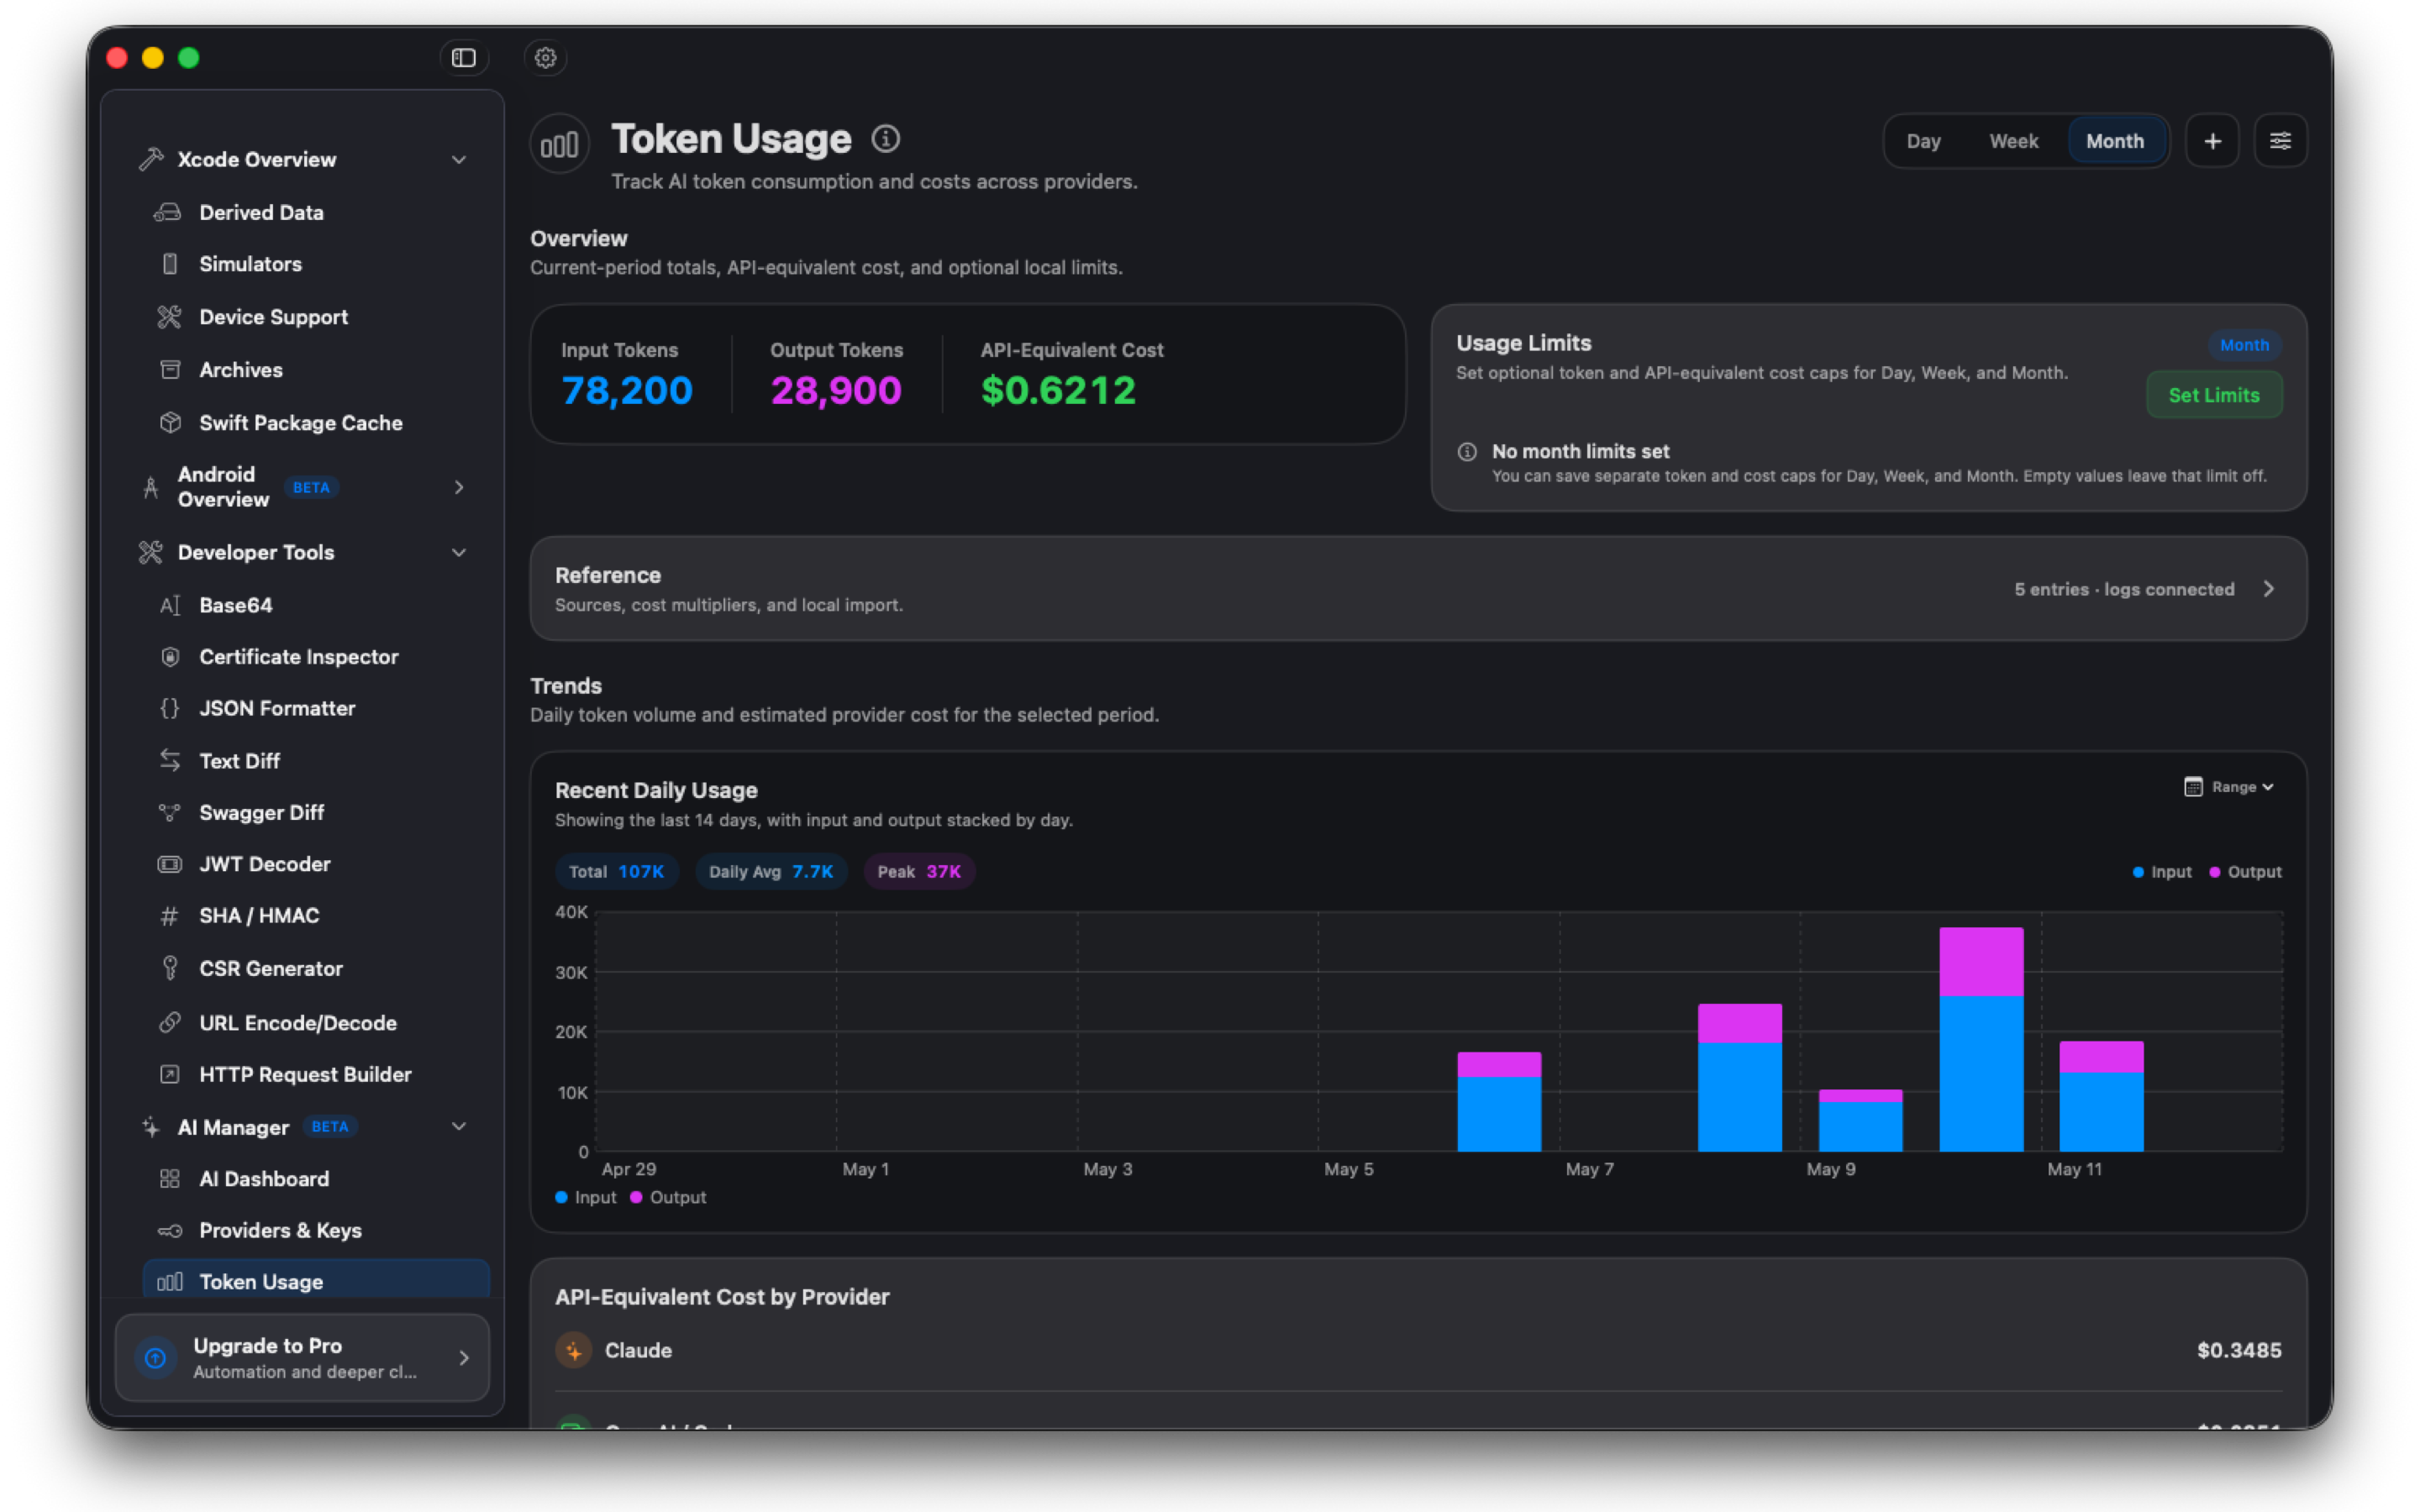Click the plus add entry button
The image size is (2420, 1512).
point(2212,141)
